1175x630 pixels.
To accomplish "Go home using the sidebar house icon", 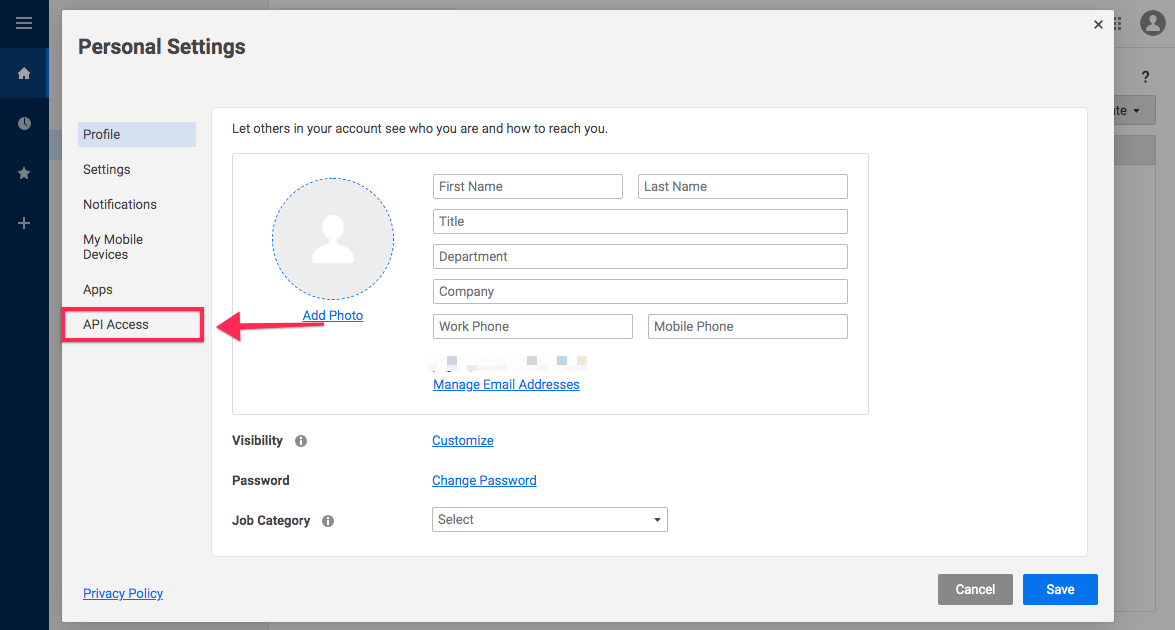I will click(x=24, y=73).
